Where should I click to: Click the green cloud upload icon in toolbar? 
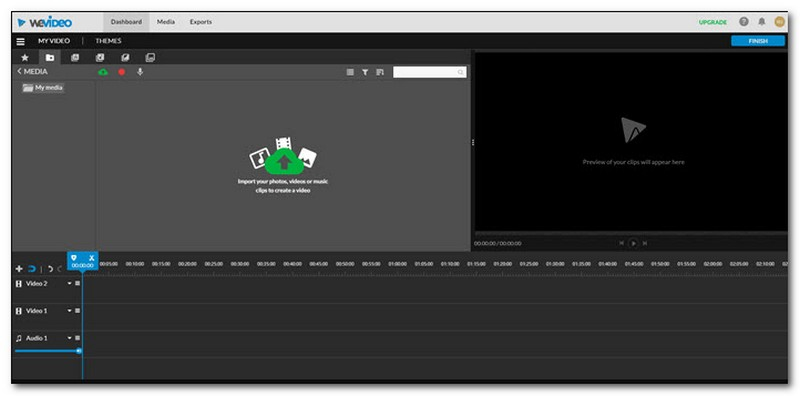103,72
